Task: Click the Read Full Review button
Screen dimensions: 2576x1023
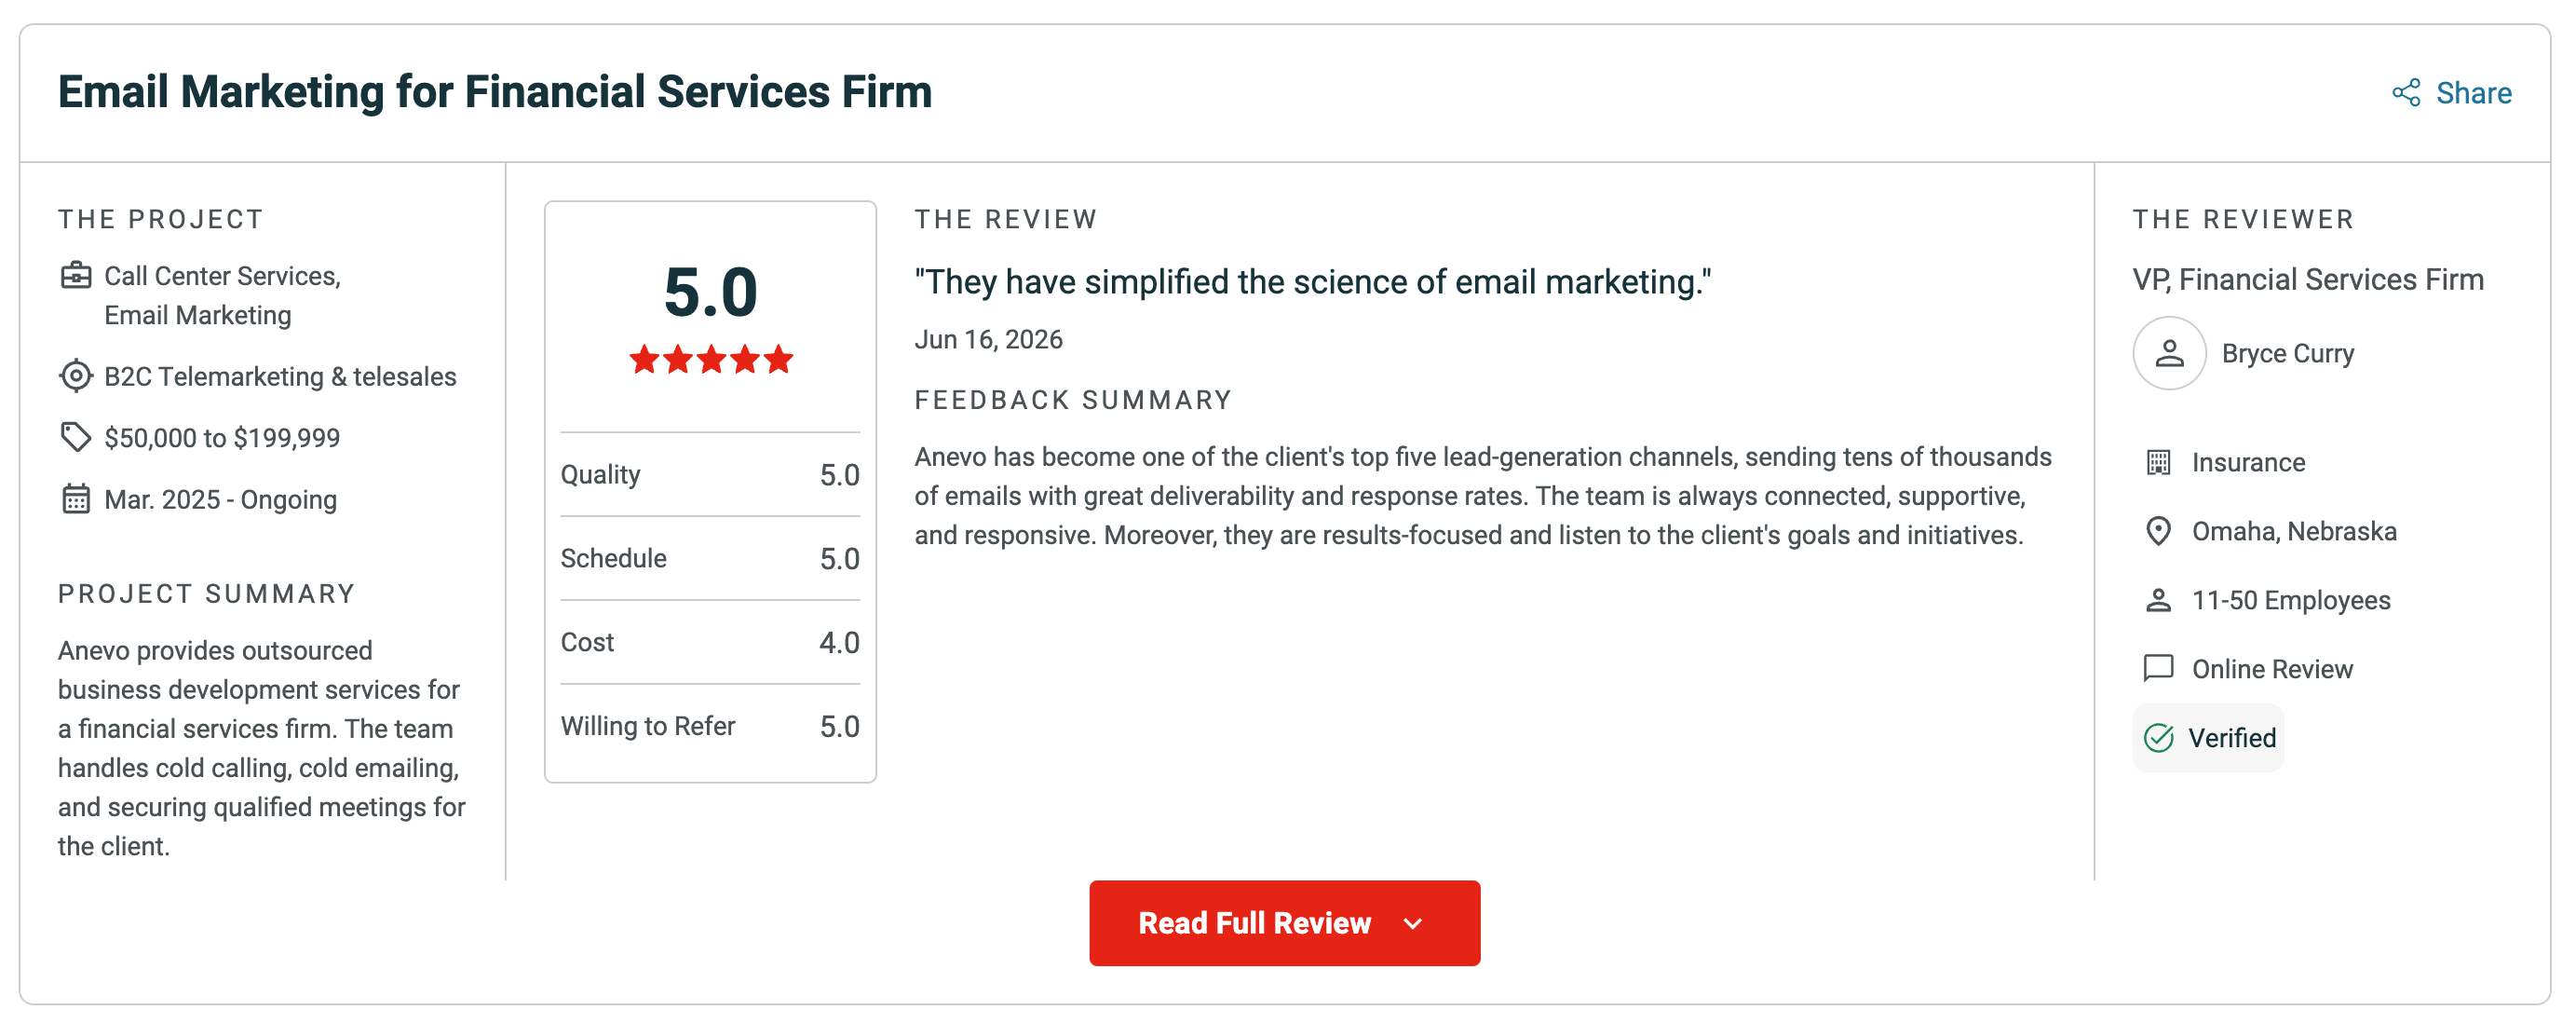Action: click(1284, 923)
